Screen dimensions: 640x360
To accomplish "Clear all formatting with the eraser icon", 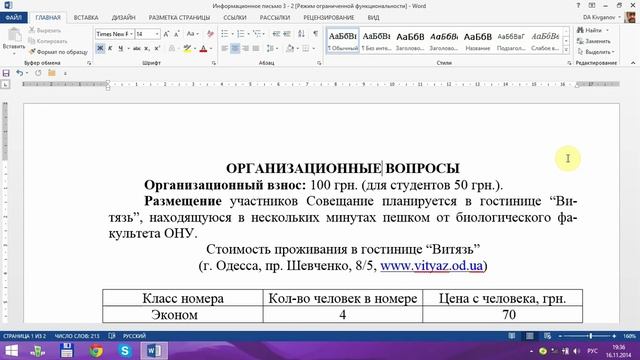I will [210, 34].
